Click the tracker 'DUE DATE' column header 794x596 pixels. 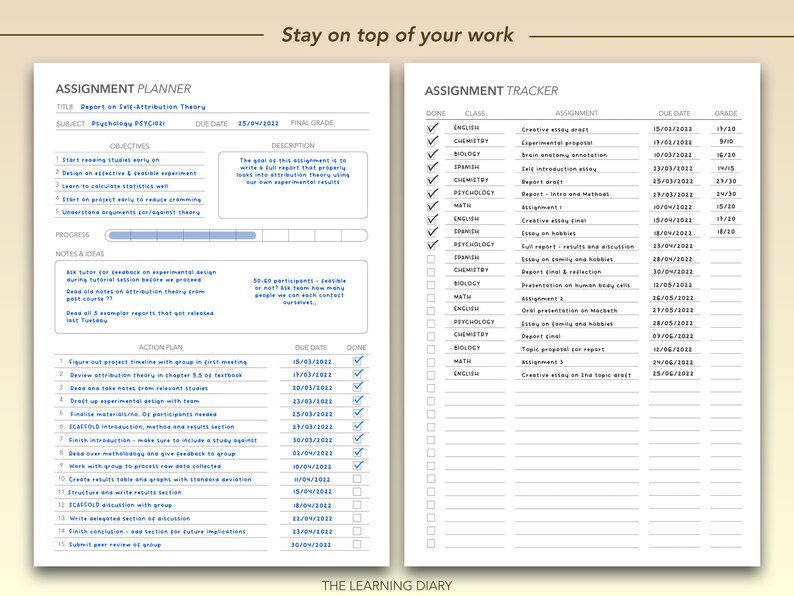click(674, 113)
